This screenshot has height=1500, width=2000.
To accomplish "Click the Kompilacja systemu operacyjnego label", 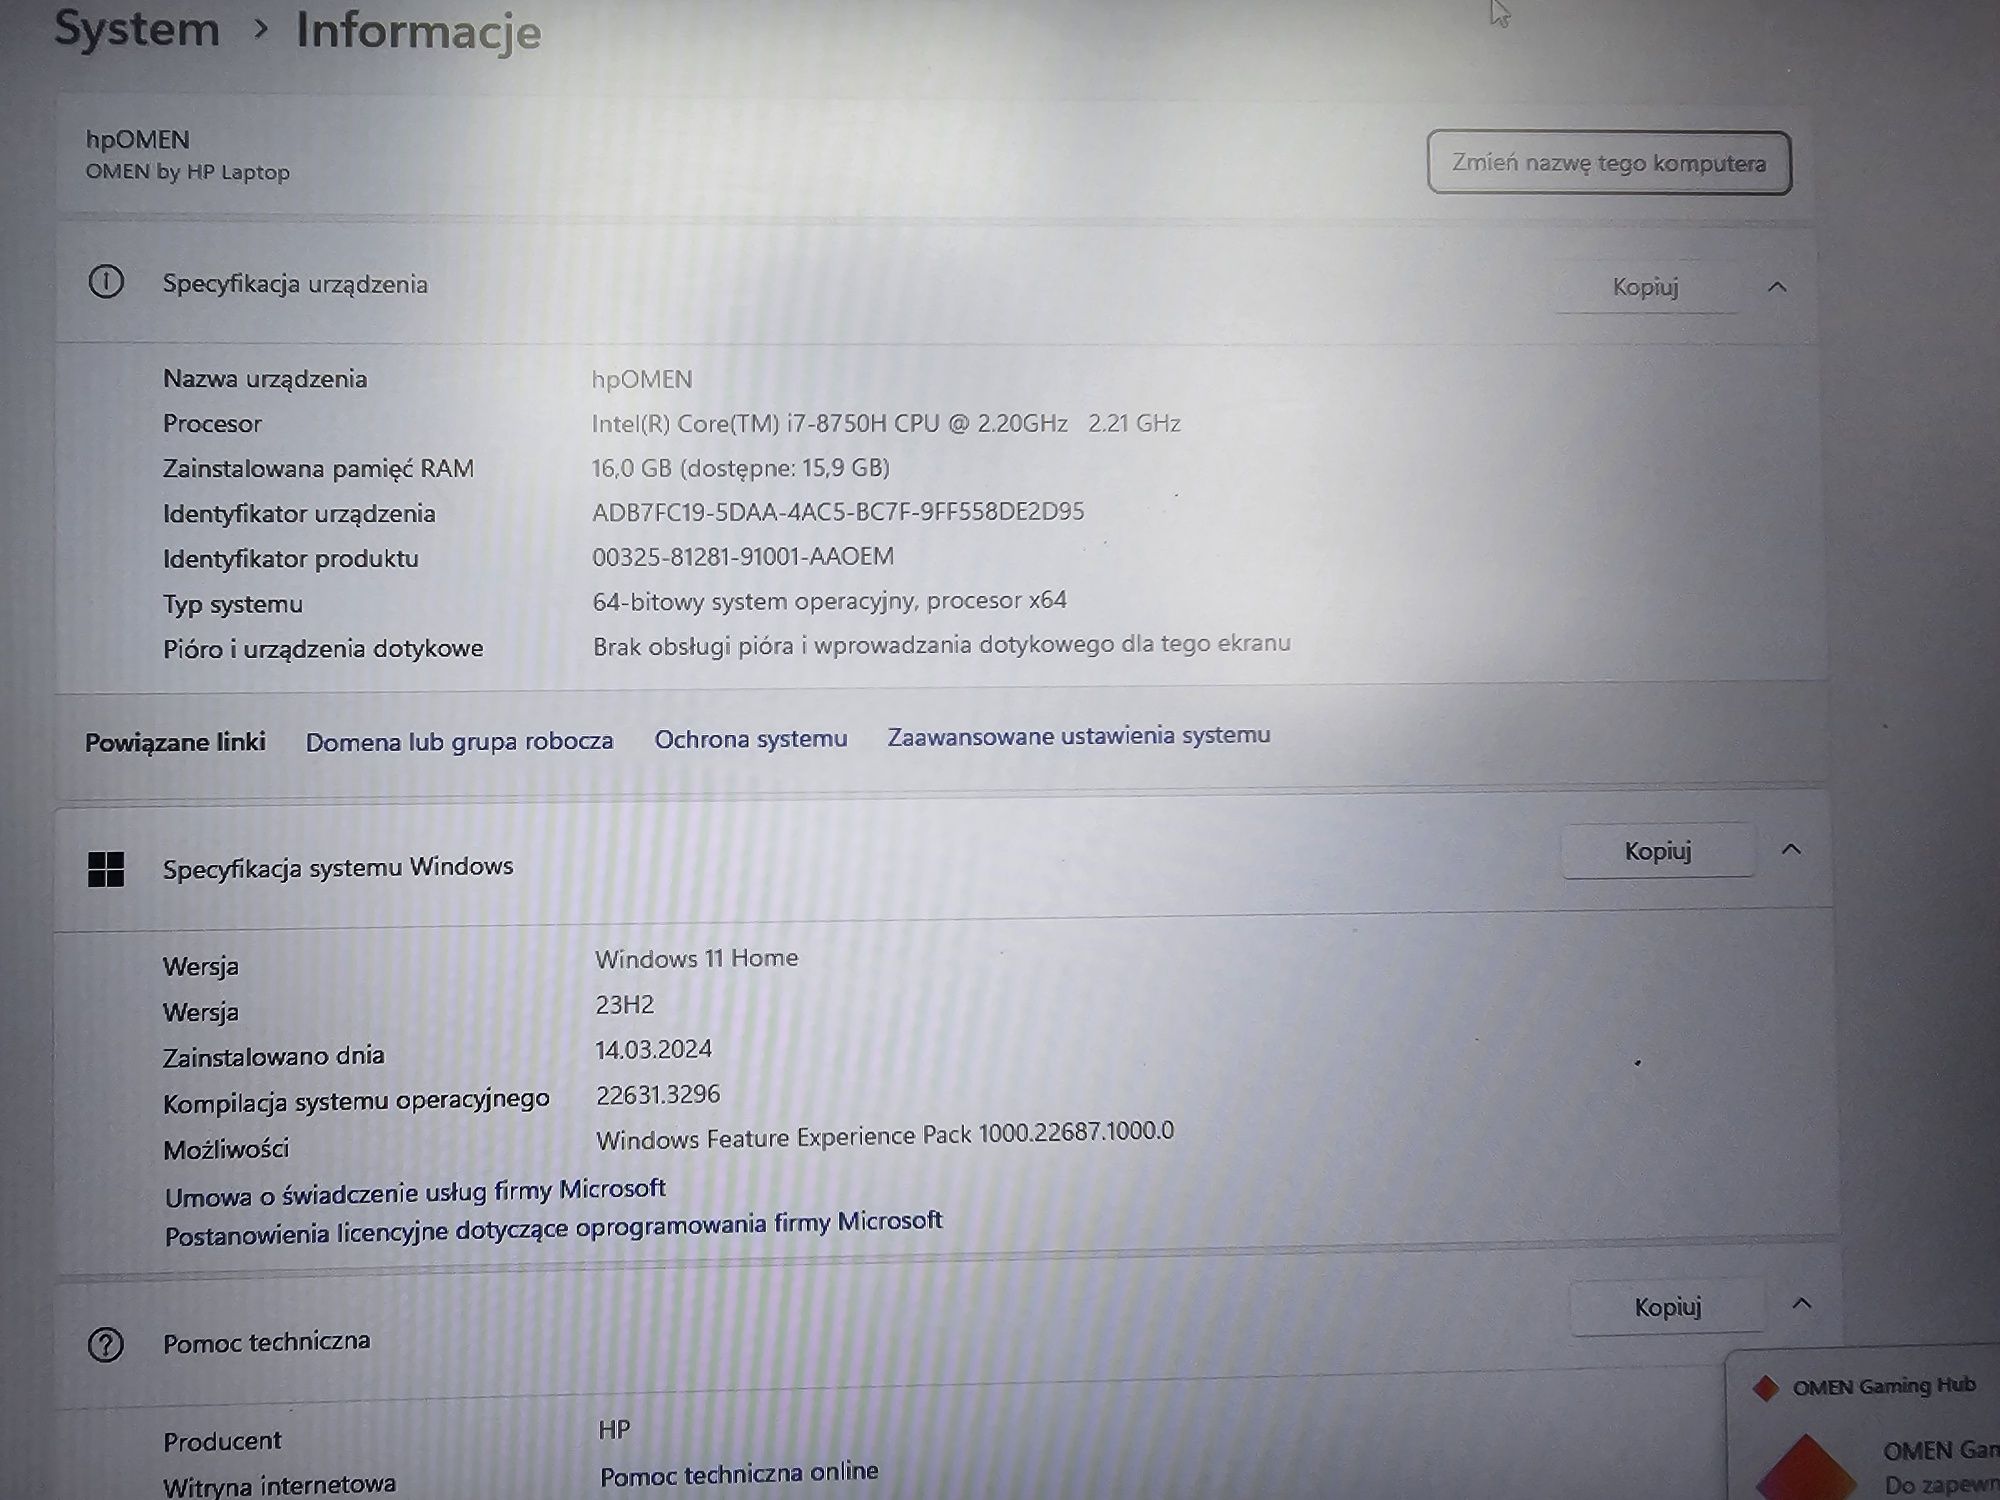I will click(x=356, y=1101).
